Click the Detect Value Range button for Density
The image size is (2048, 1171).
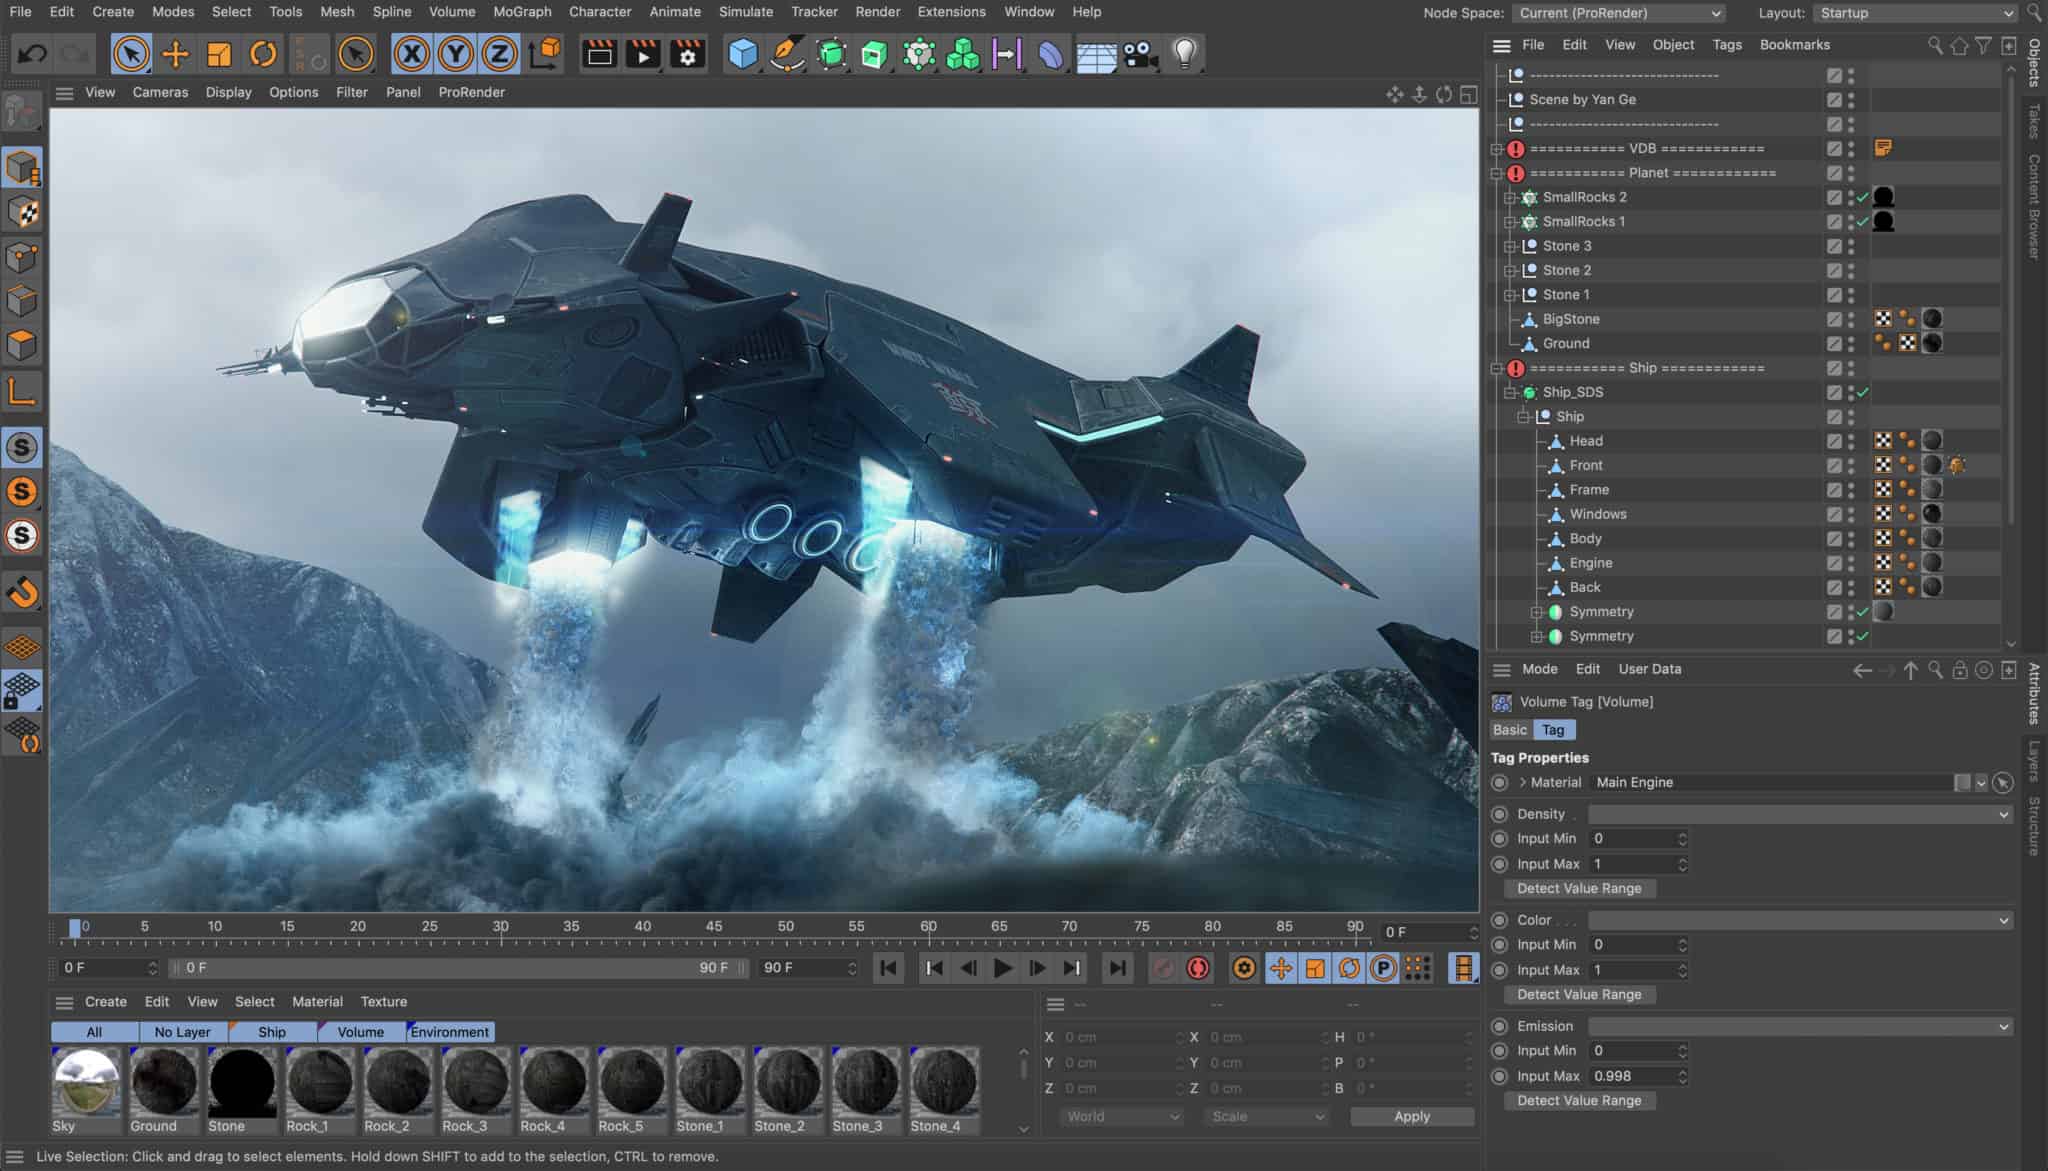point(1578,888)
